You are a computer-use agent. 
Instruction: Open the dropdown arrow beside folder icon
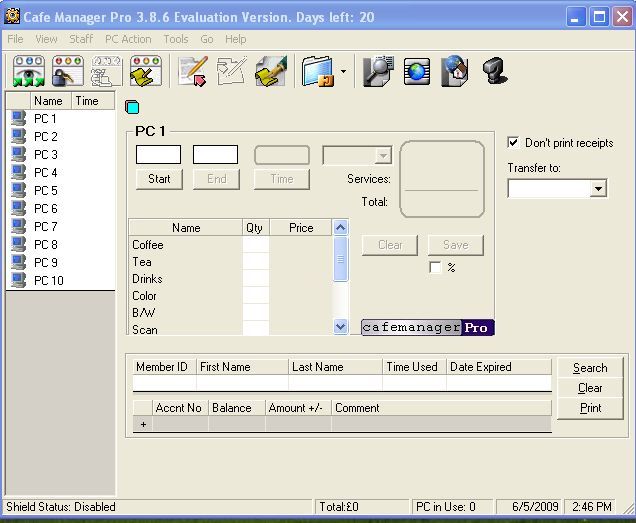[x=344, y=71]
